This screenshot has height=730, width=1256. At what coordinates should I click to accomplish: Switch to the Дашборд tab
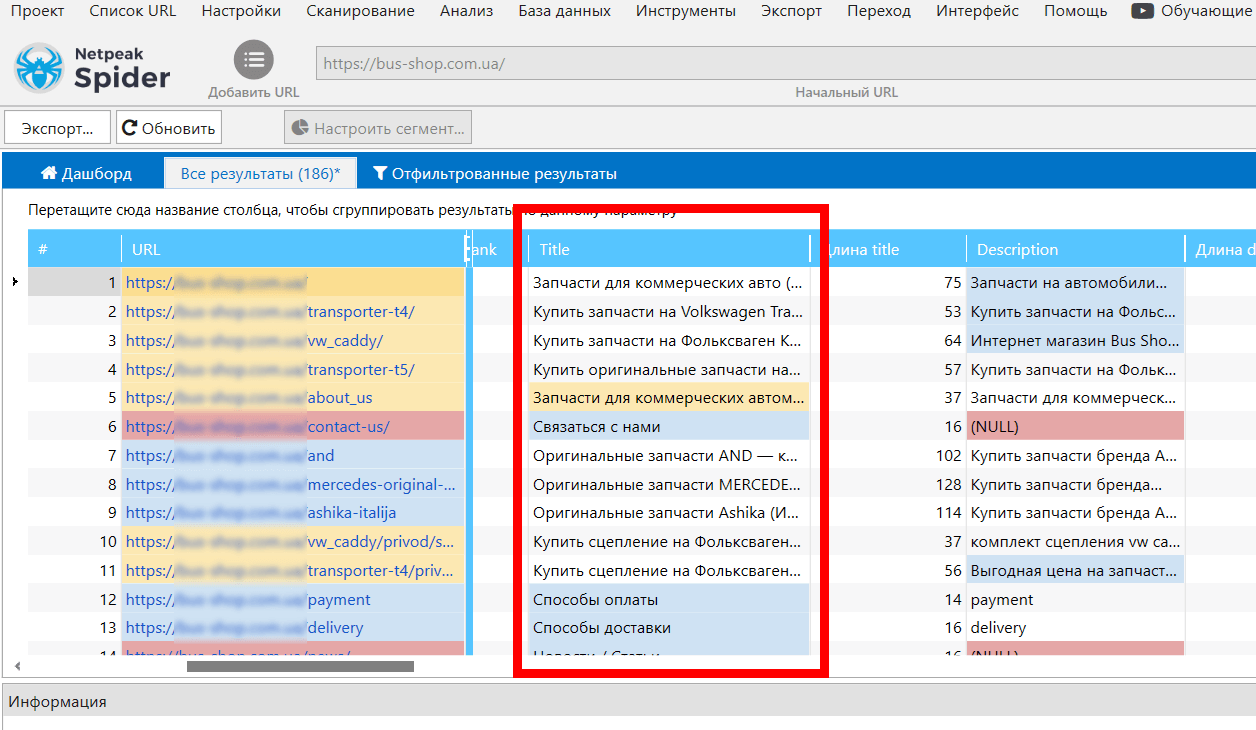coord(86,173)
